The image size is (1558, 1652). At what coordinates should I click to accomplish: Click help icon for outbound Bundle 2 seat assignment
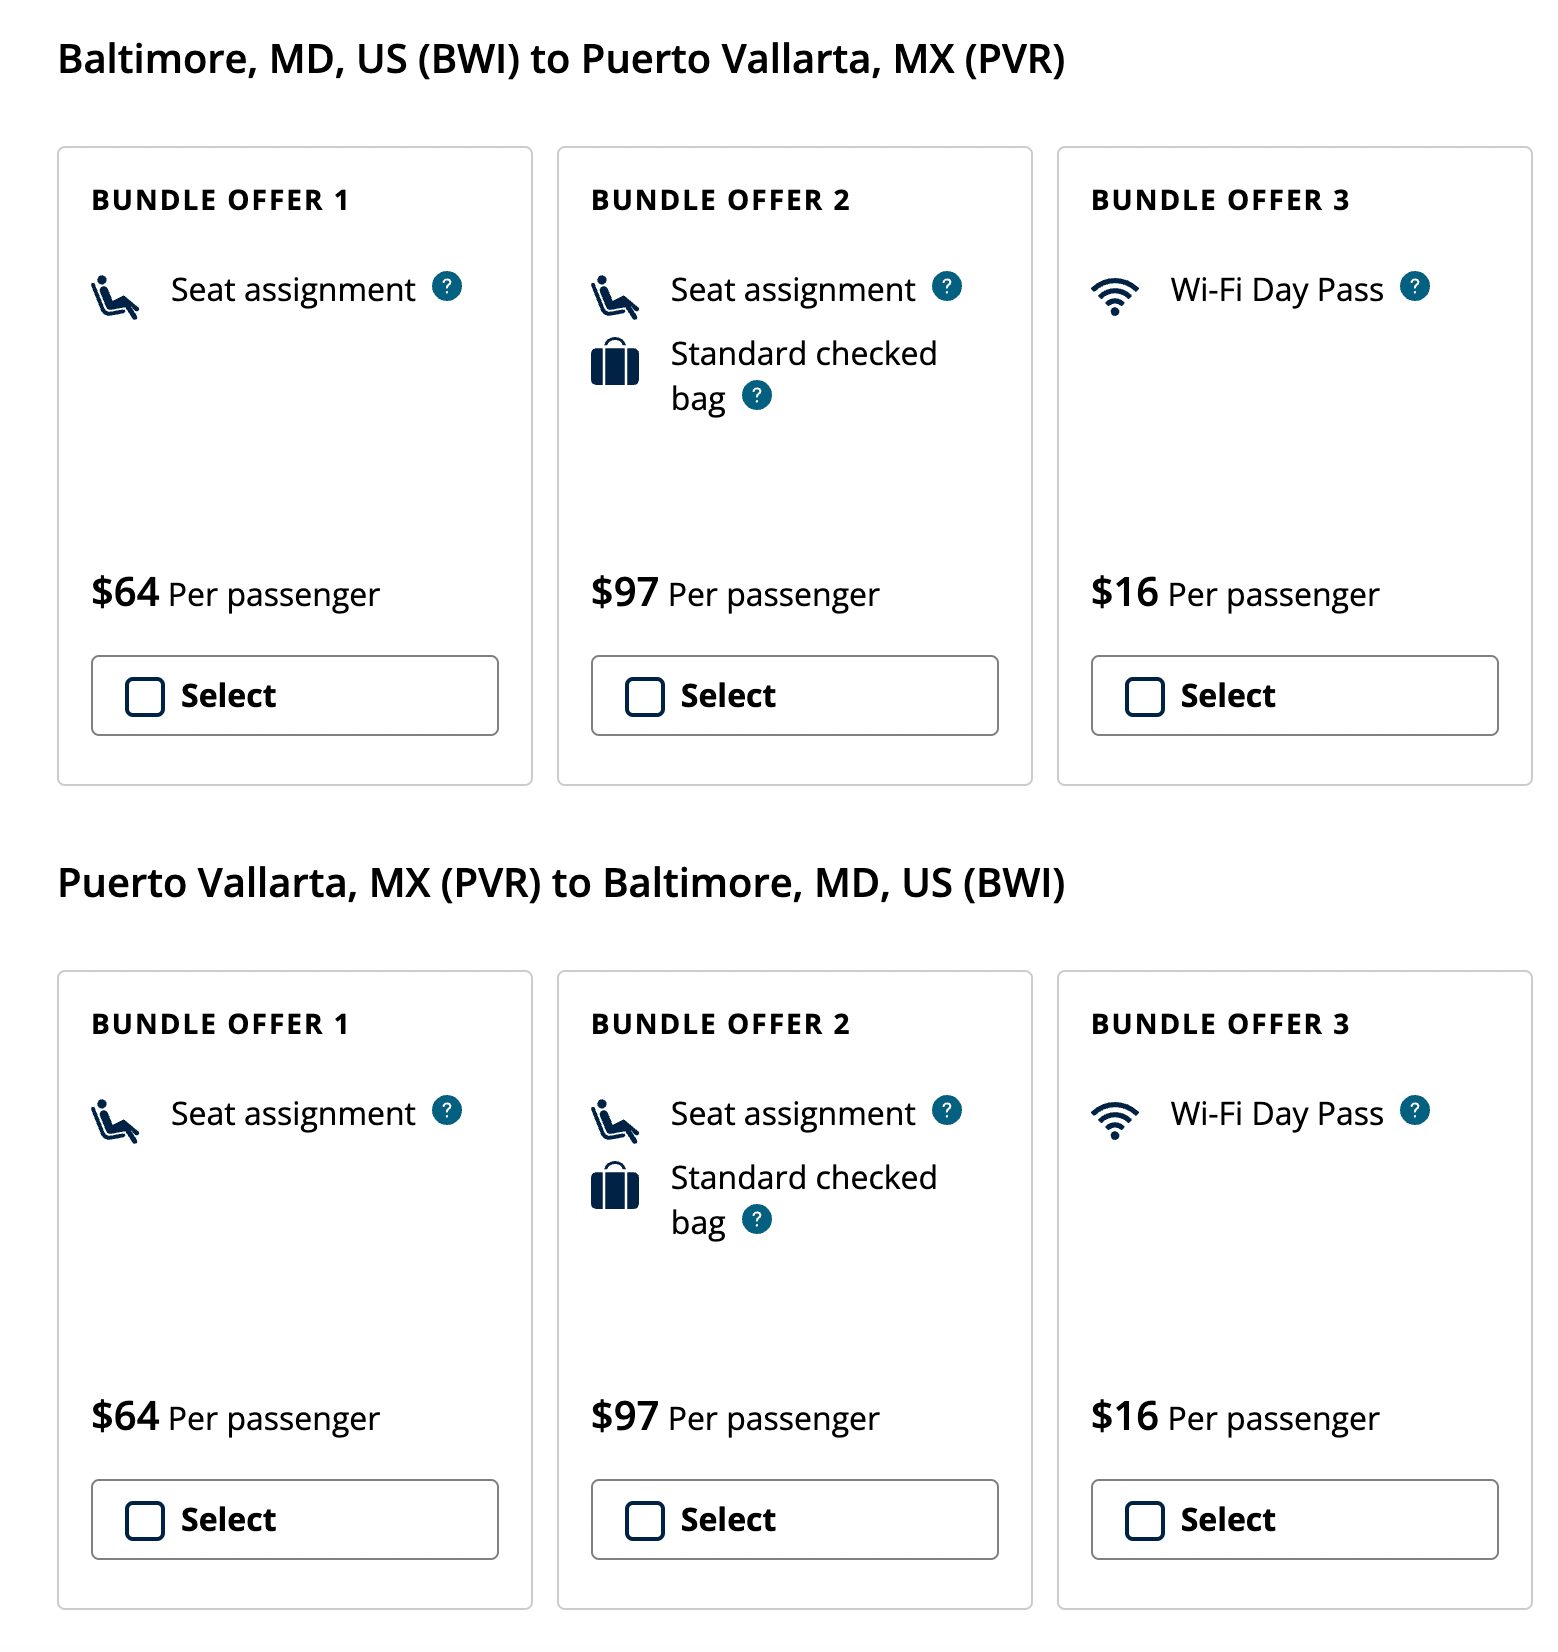point(947,287)
